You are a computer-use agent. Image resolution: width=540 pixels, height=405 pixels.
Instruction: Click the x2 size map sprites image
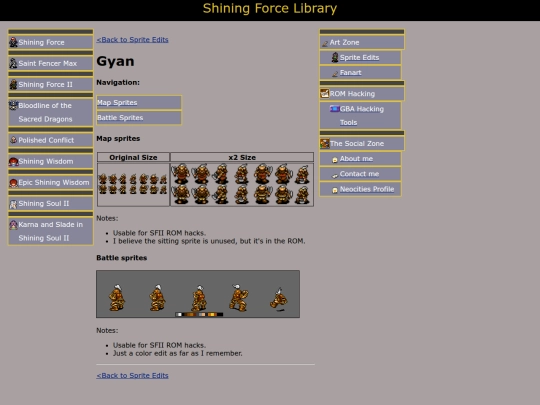click(242, 184)
